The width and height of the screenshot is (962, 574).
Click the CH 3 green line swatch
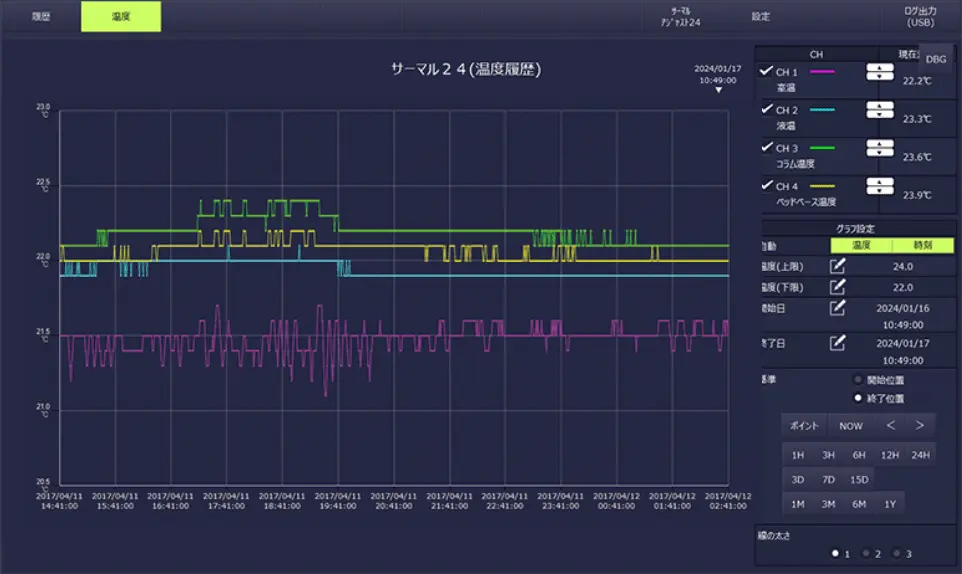click(x=822, y=148)
